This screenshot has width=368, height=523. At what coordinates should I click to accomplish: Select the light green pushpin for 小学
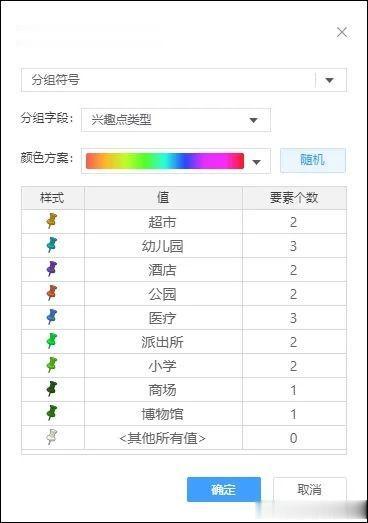52,365
